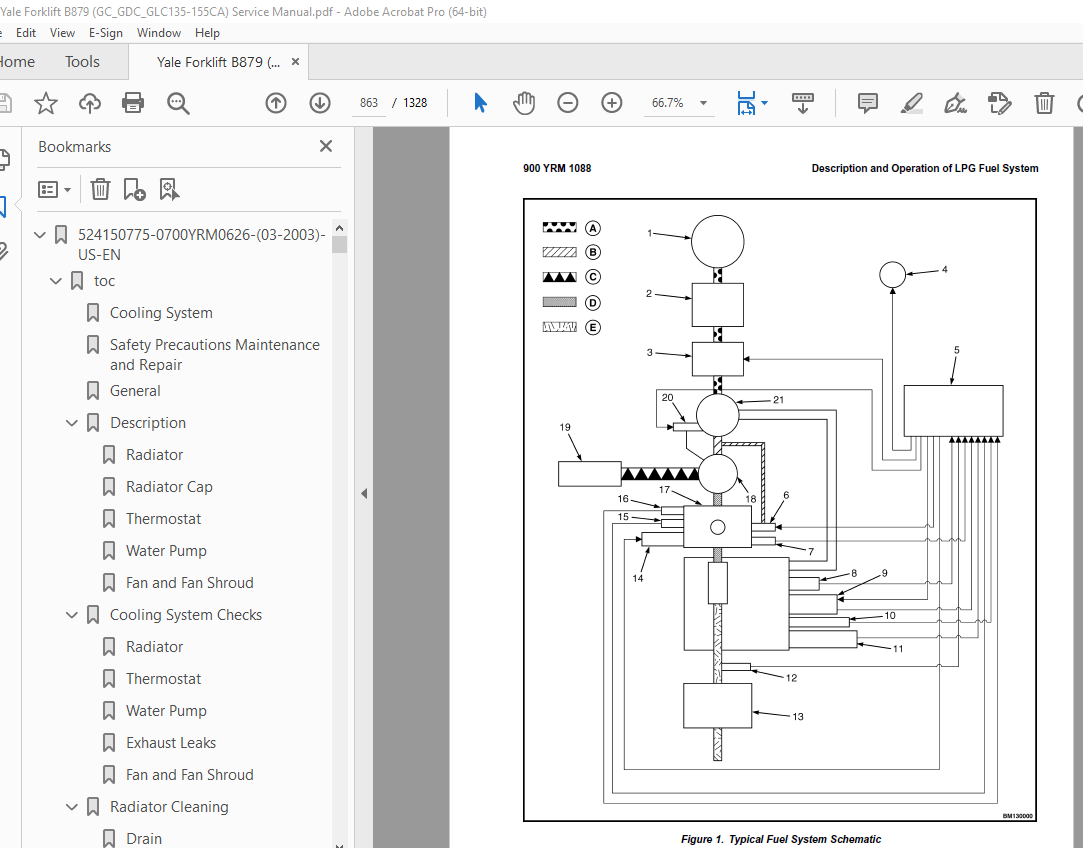Open the scrolling mode page display tool
The image size is (1083, 848).
point(803,103)
